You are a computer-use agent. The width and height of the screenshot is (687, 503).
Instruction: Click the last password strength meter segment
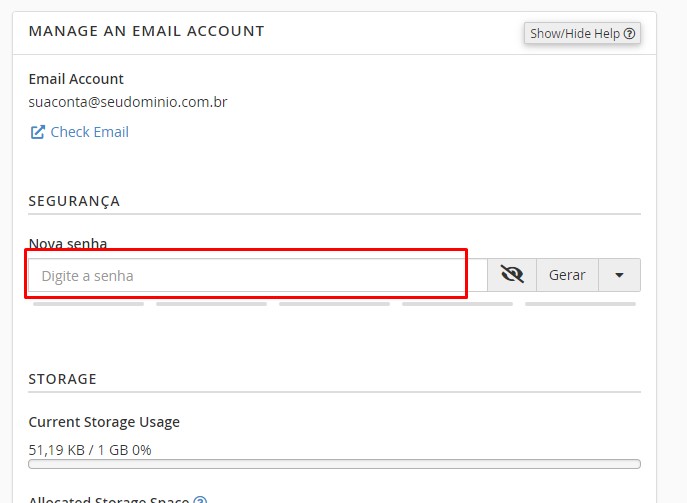[580, 303]
